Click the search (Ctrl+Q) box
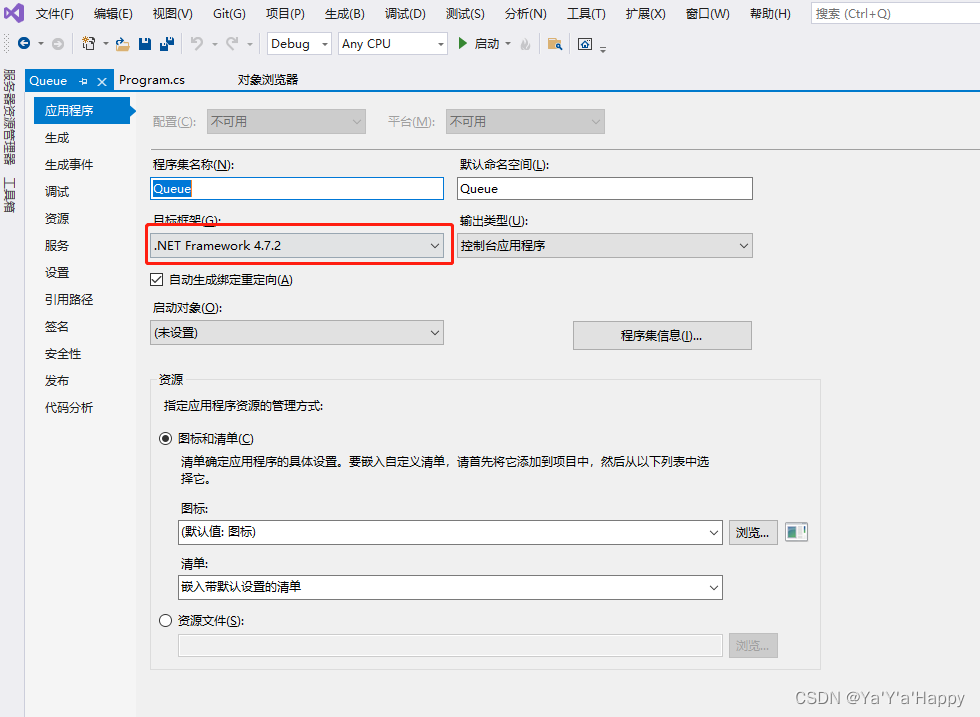 [x=895, y=14]
